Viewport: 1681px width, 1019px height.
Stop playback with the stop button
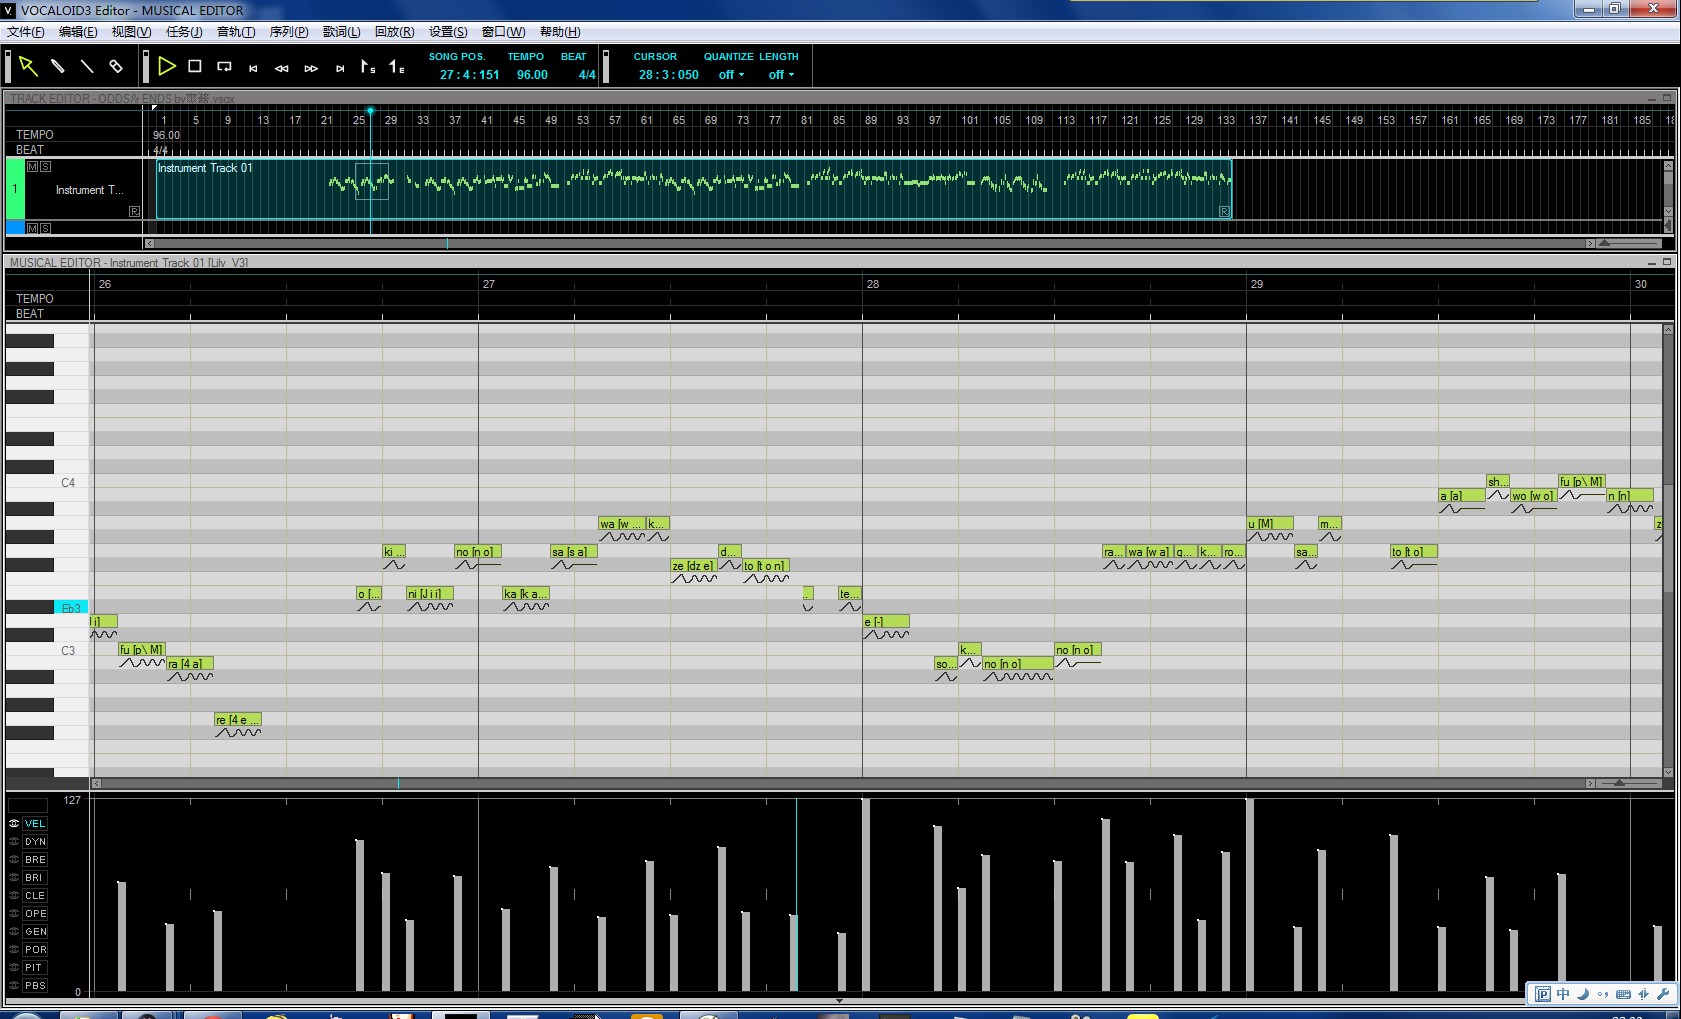(195, 67)
